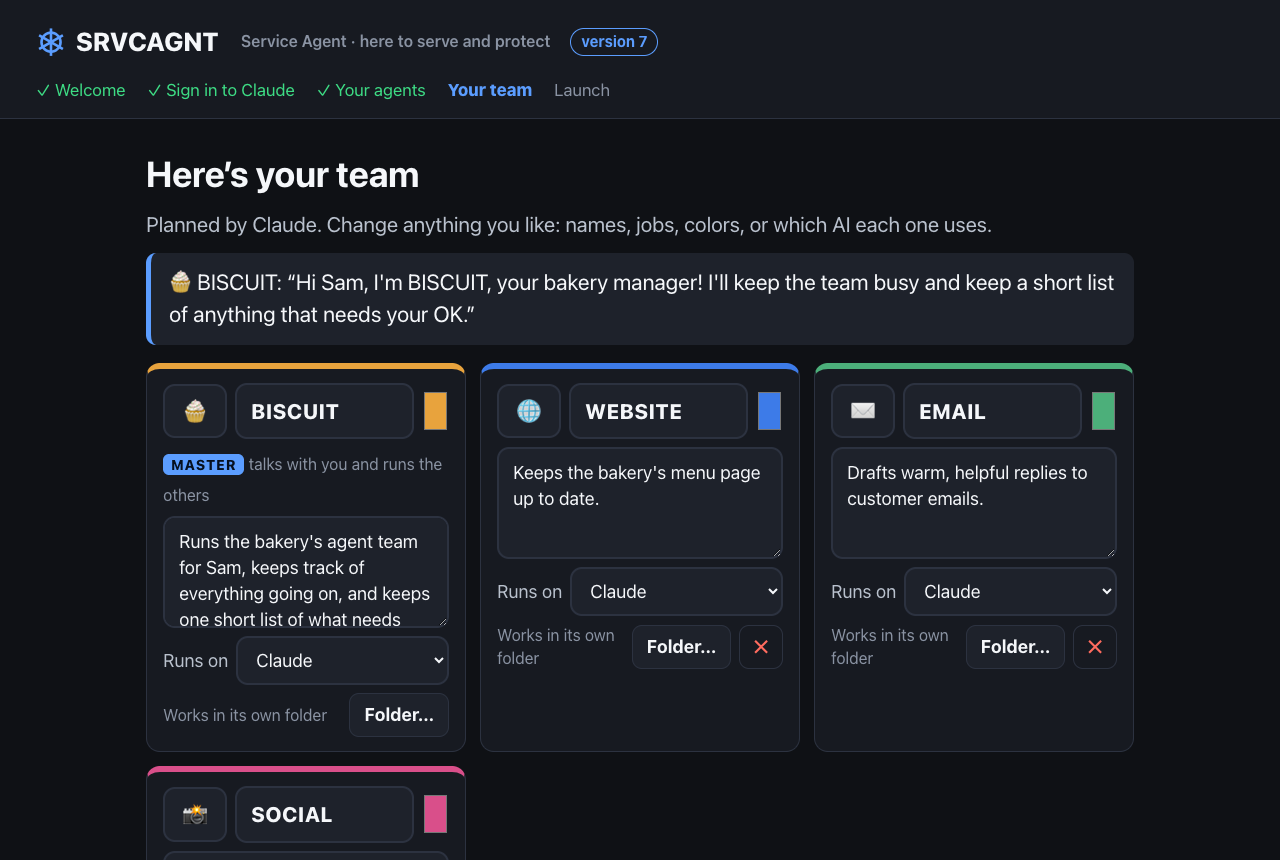This screenshot has width=1280, height=860.
Task: Edit the SOCIAL agent name field
Action: pyautogui.click(x=324, y=814)
